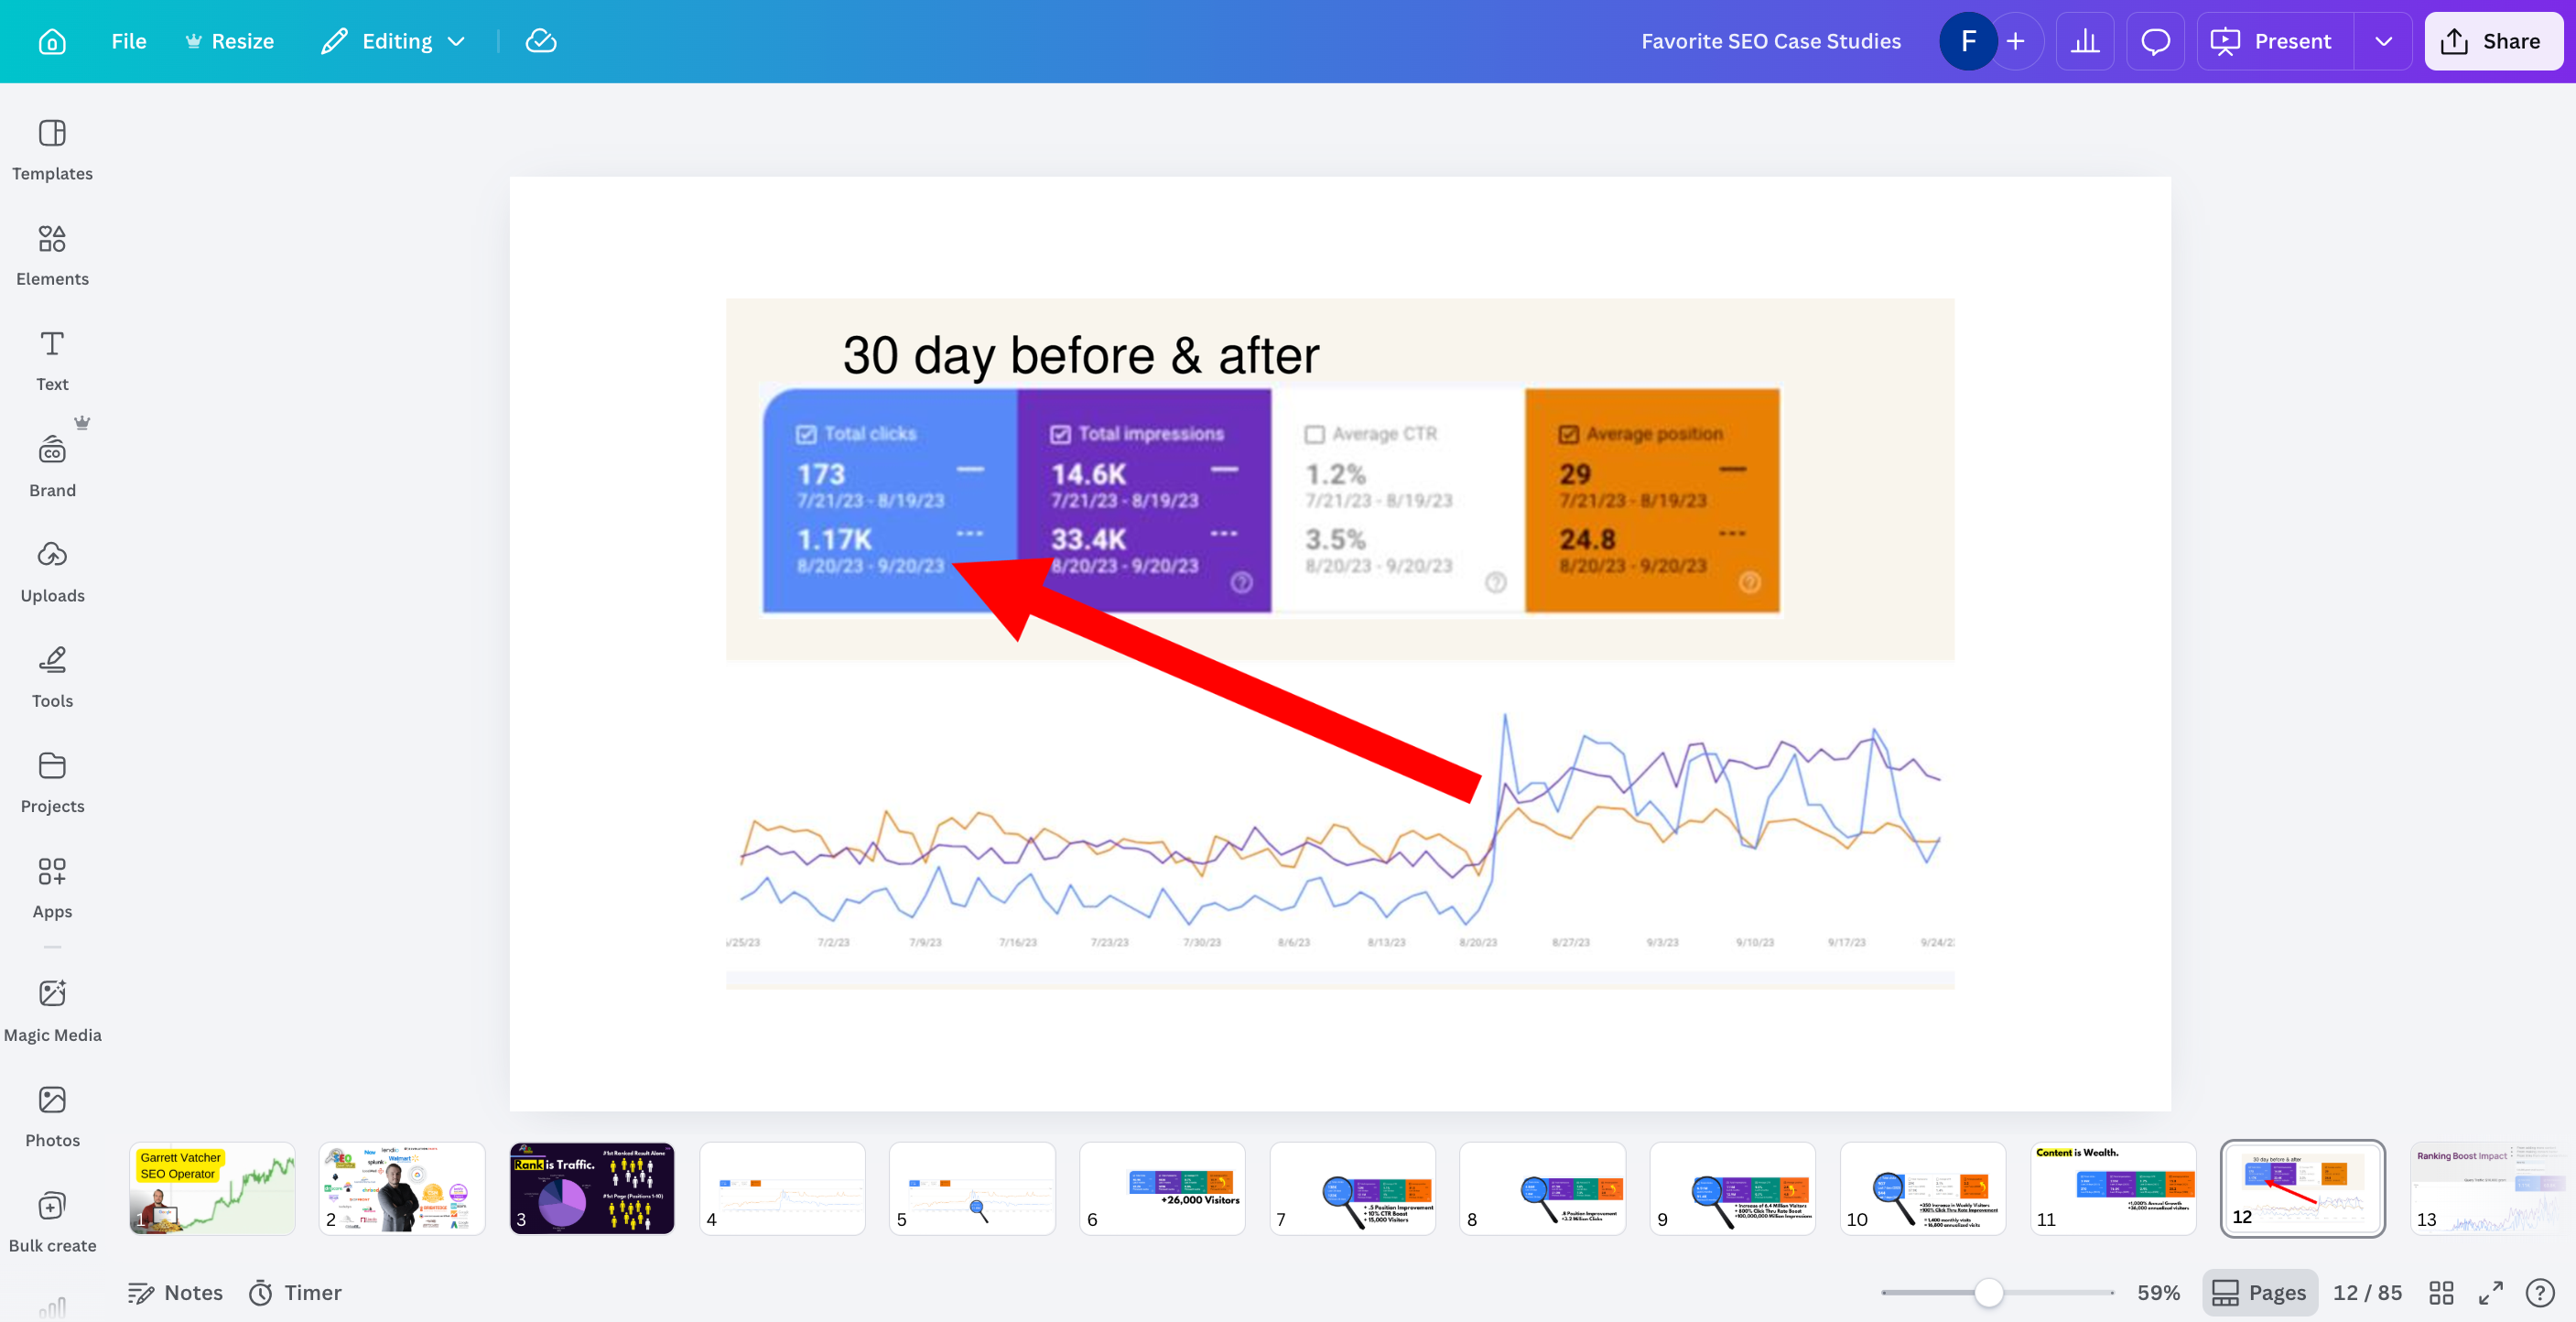Open the Uploads panel
This screenshot has height=1322, width=2576.
[52, 572]
